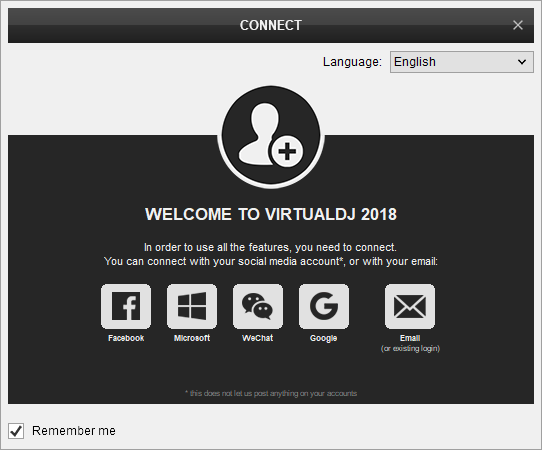This screenshot has height=450, width=542.
Task: Click the Welcome to VirtualDJ 2018 heading
Action: coord(271,214)
